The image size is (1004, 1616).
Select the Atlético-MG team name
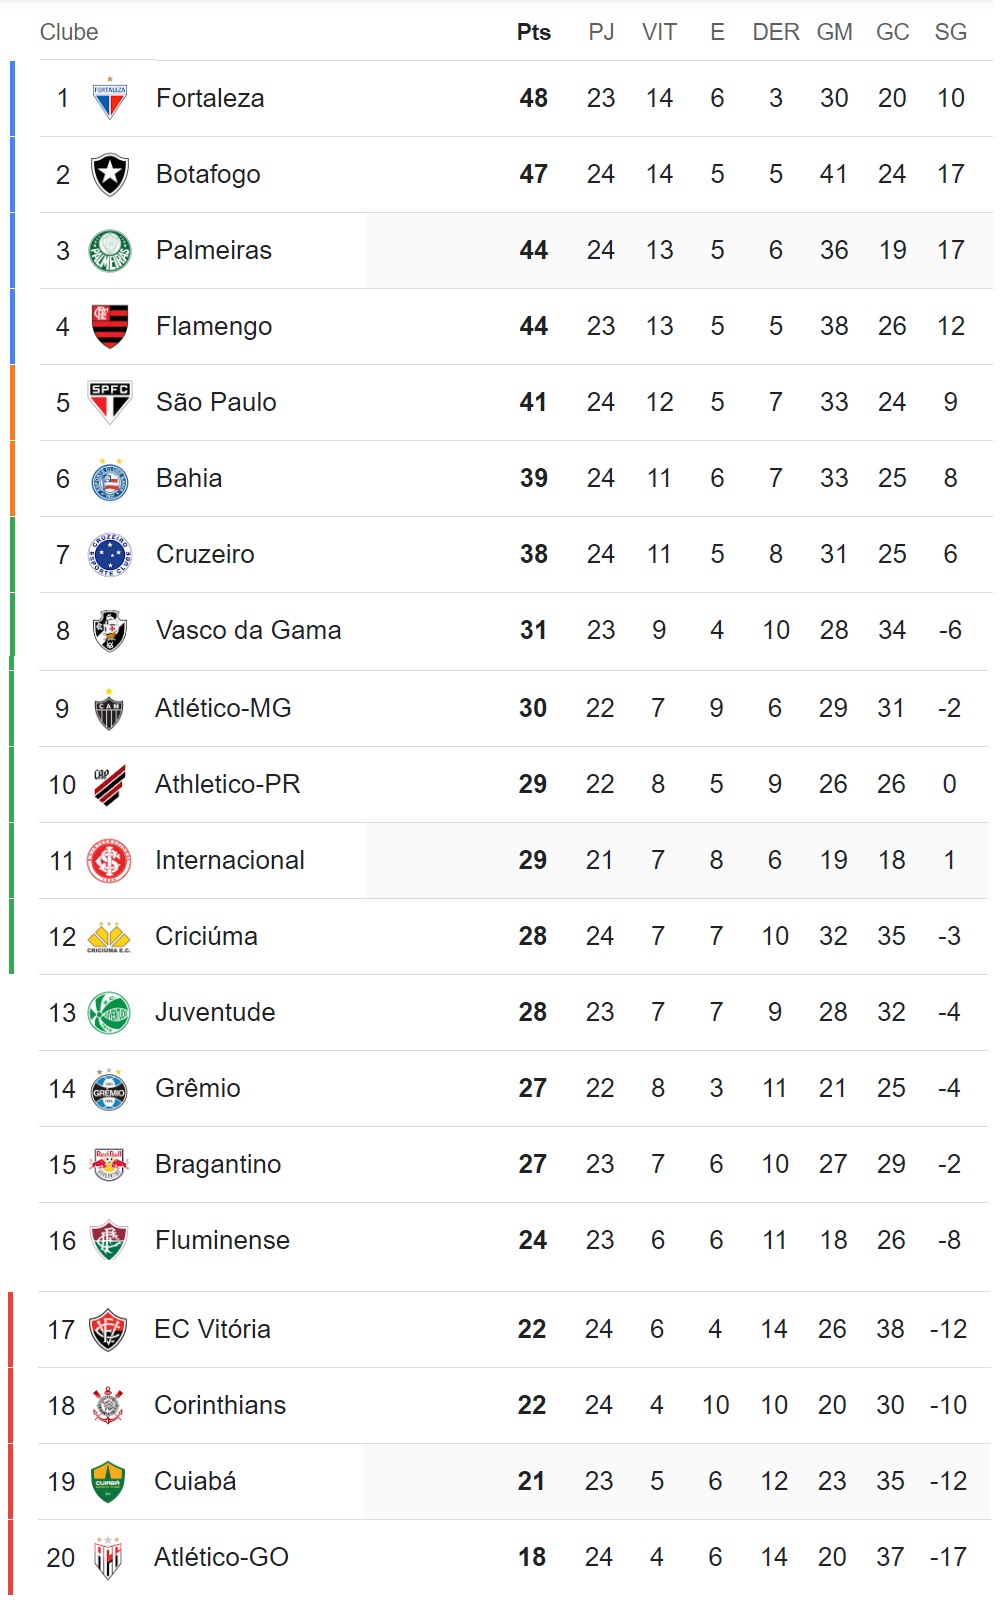(223, 708)
